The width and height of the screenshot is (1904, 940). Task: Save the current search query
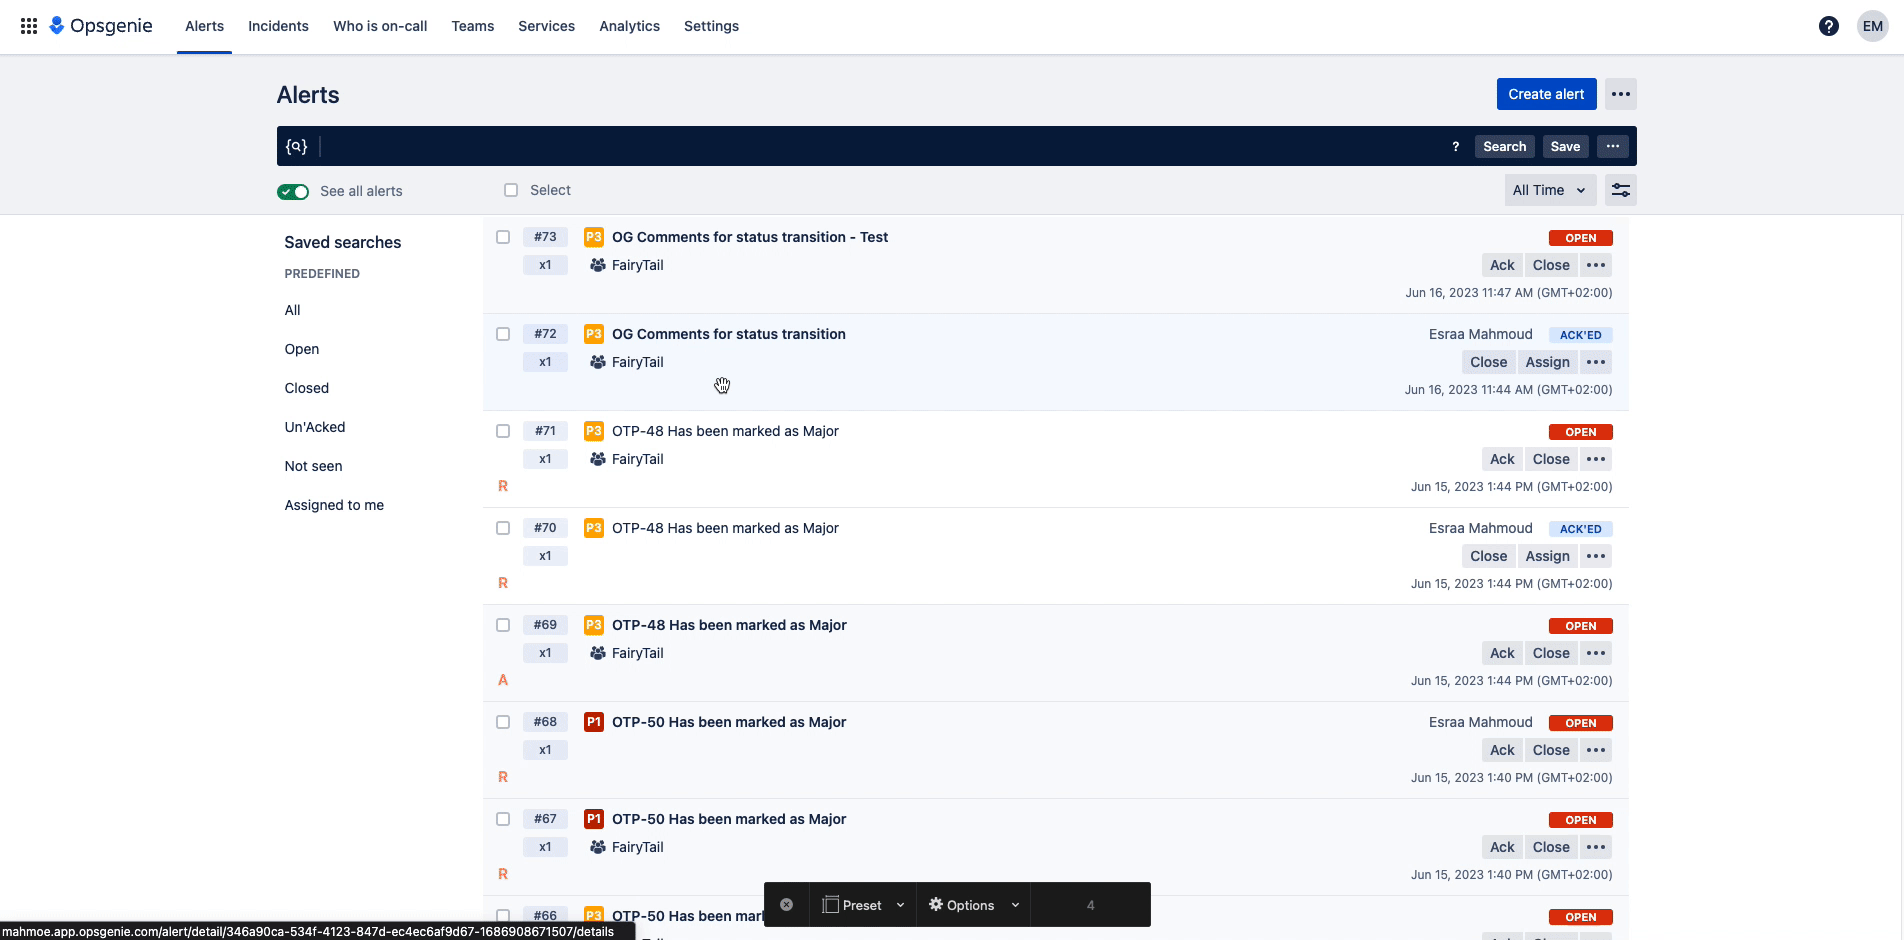[1565, 146]
